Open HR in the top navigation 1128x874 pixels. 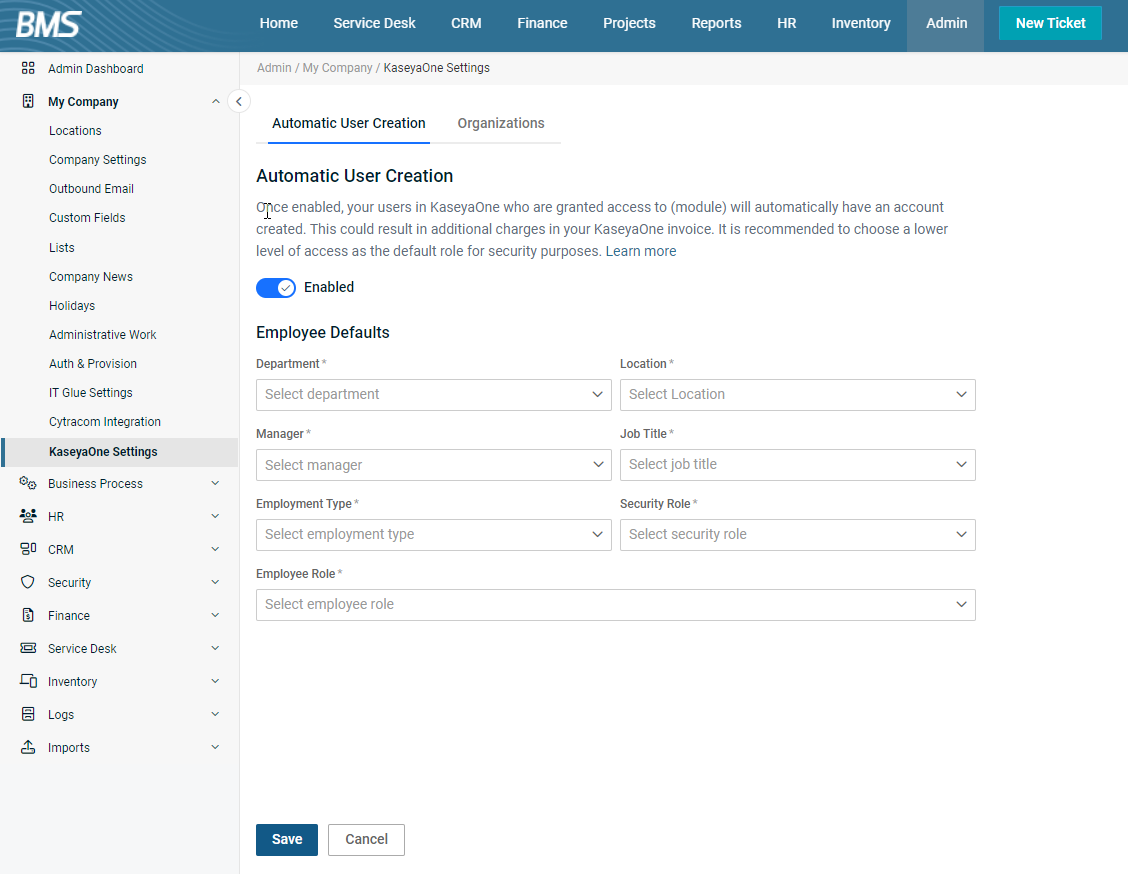(x=787, y=23)
